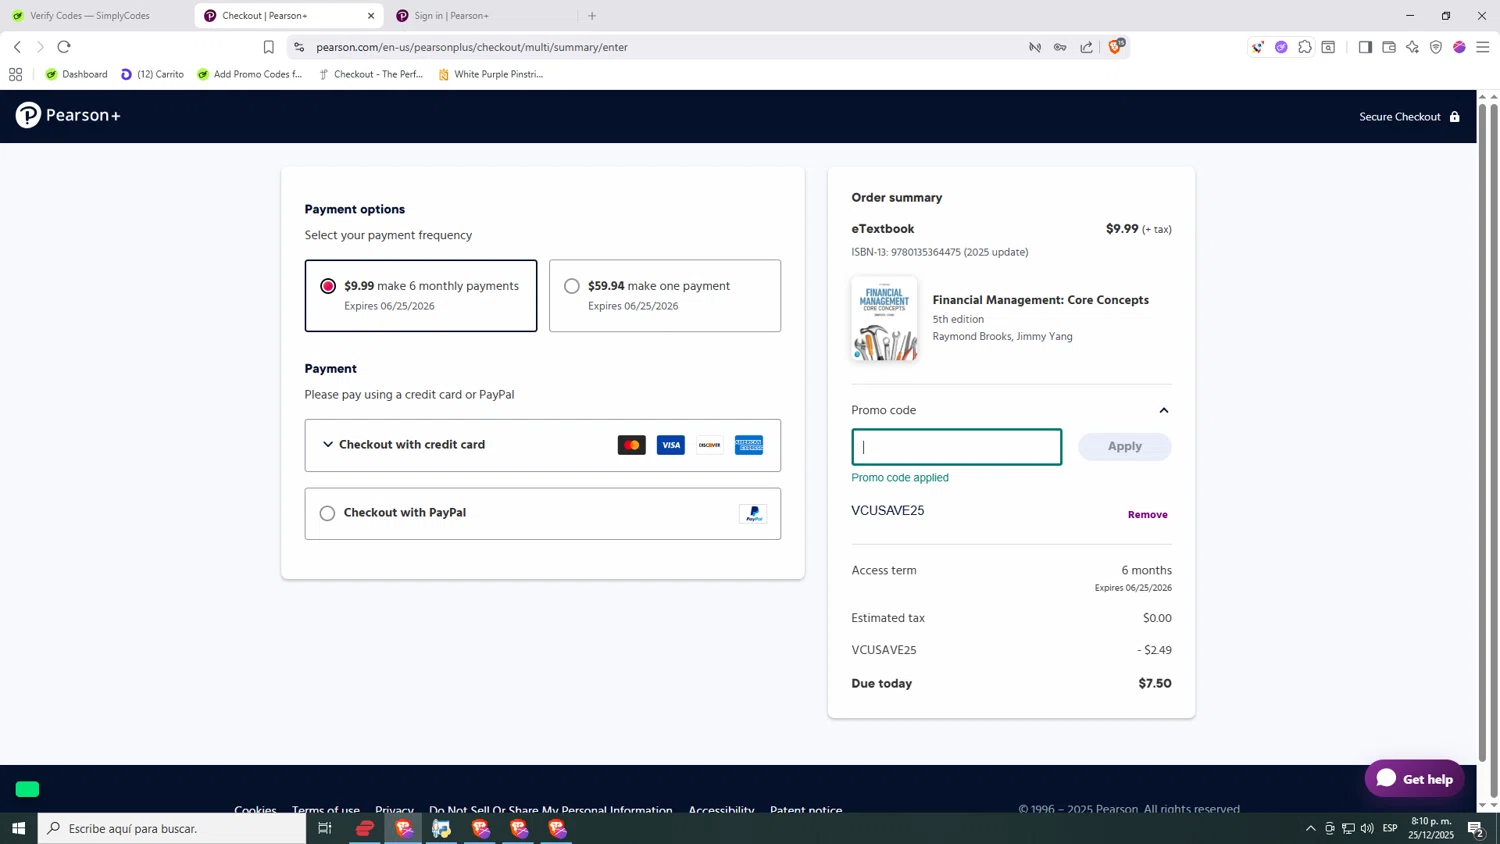Open the Brave Wallet icon

[x=1389, y=47]
